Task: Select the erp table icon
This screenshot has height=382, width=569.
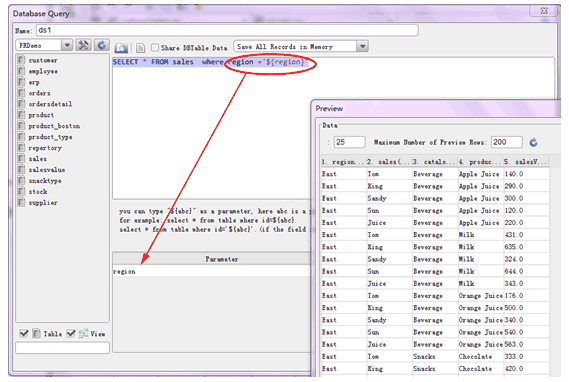Action: click(x=21, y=82)
